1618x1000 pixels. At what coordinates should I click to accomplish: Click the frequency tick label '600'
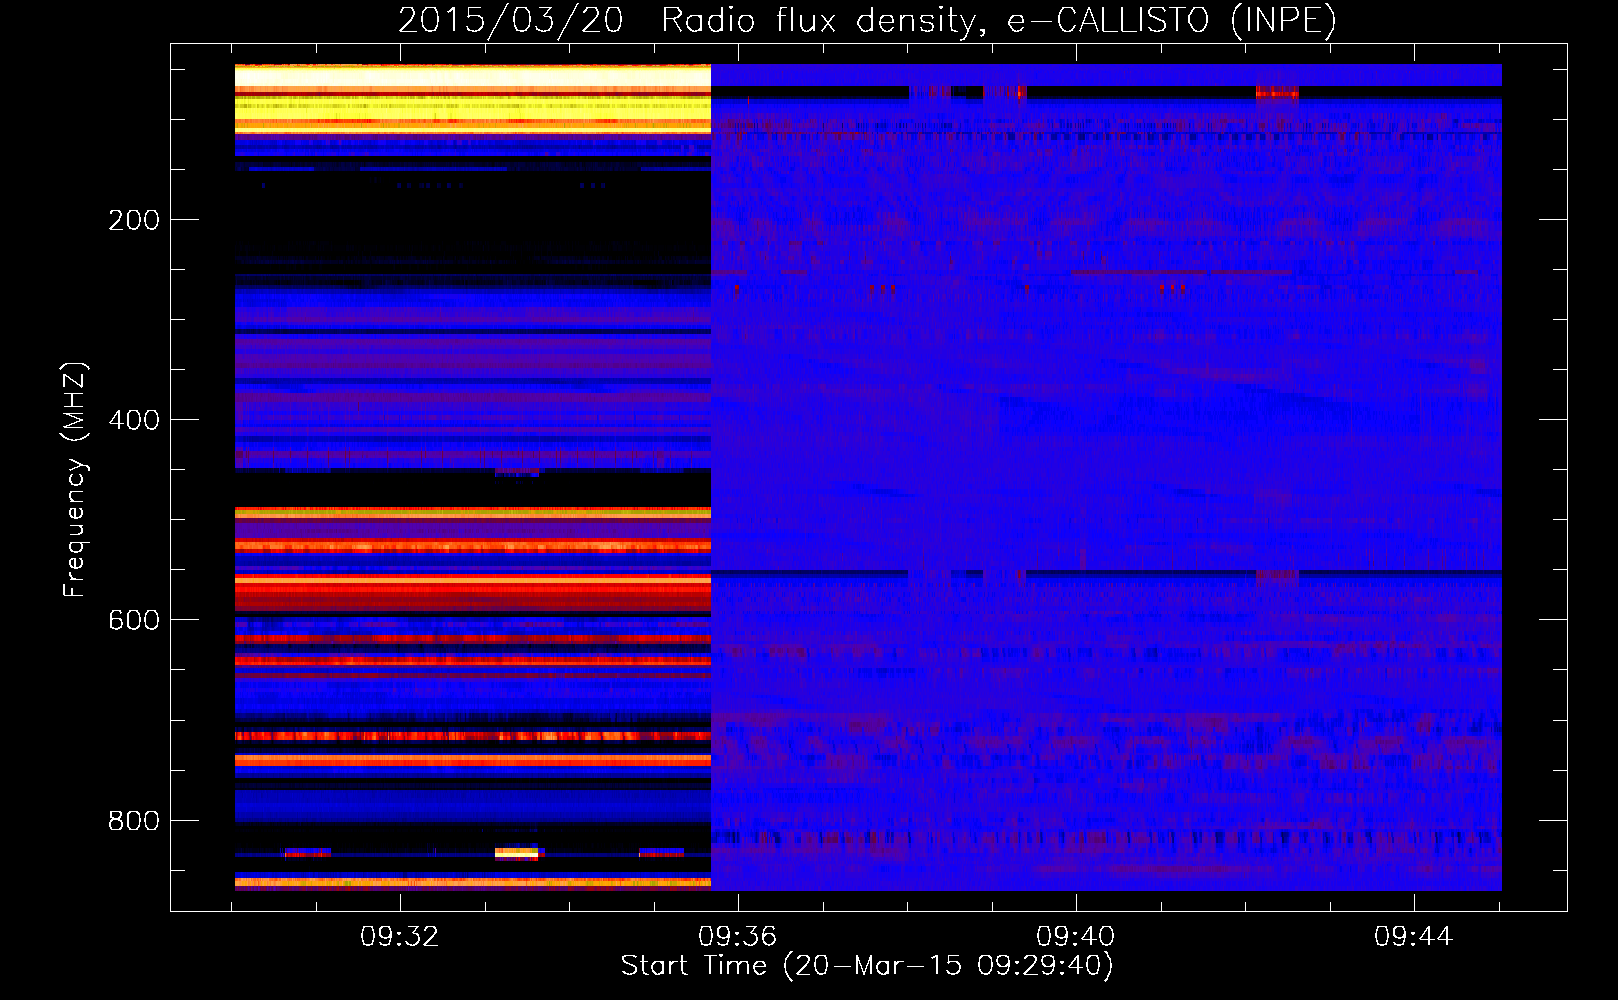pos(134,620)
